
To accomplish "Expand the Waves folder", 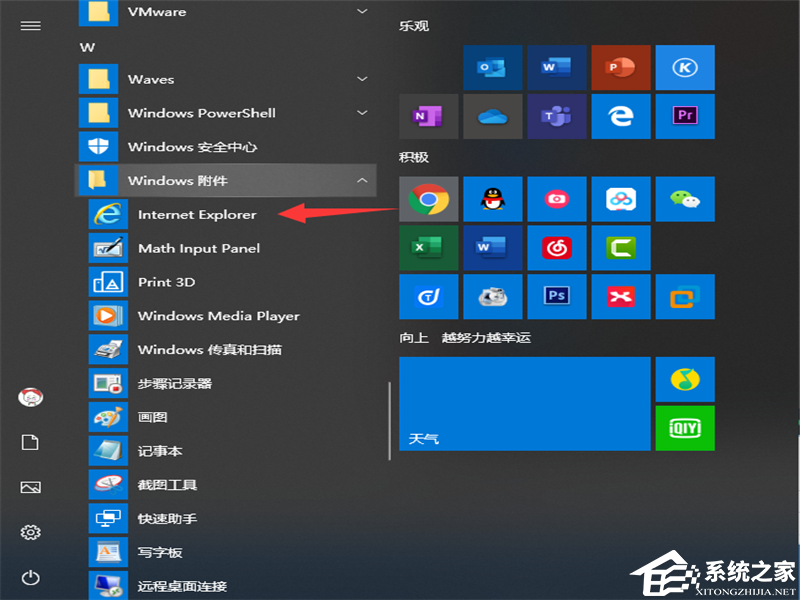I will [x=361, y=79].
